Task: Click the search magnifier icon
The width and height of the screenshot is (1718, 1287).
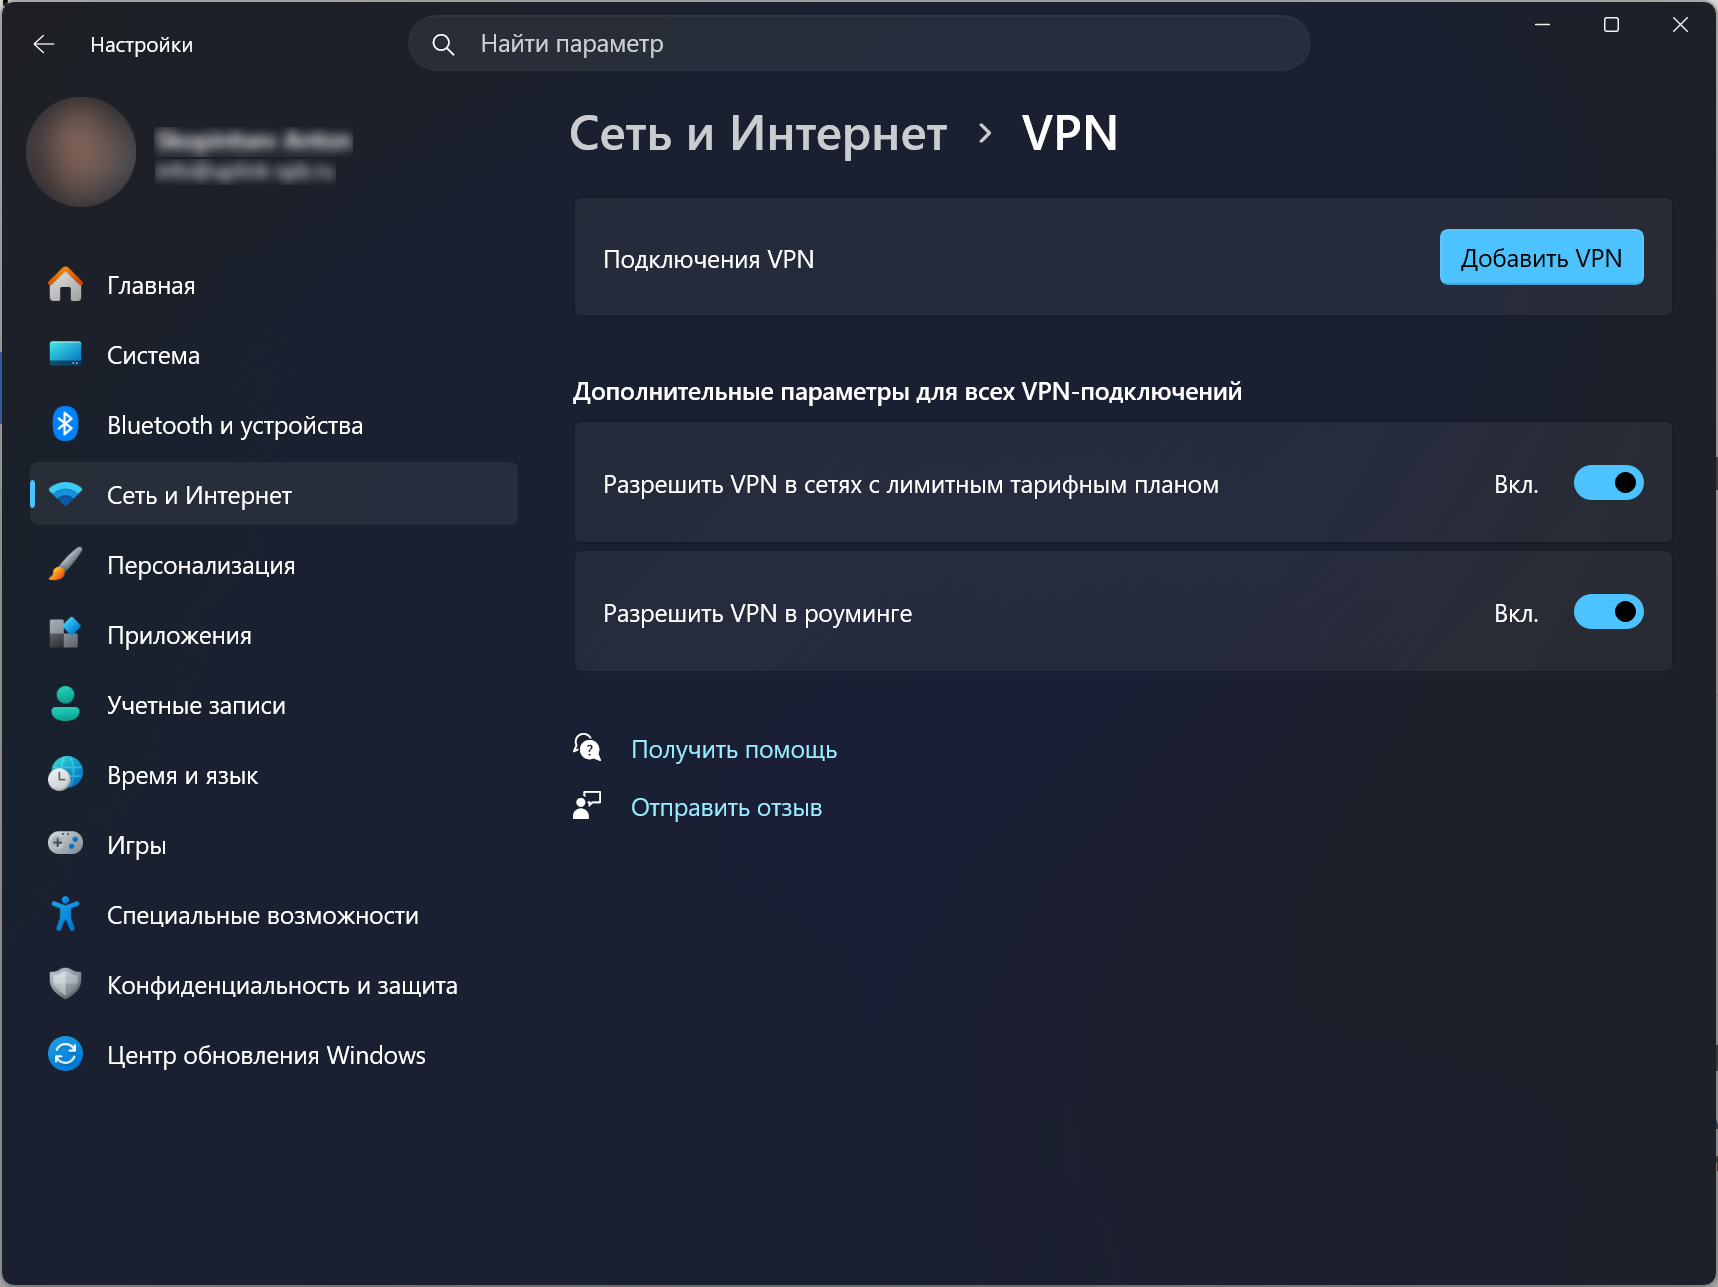Action: click(443, 44)
